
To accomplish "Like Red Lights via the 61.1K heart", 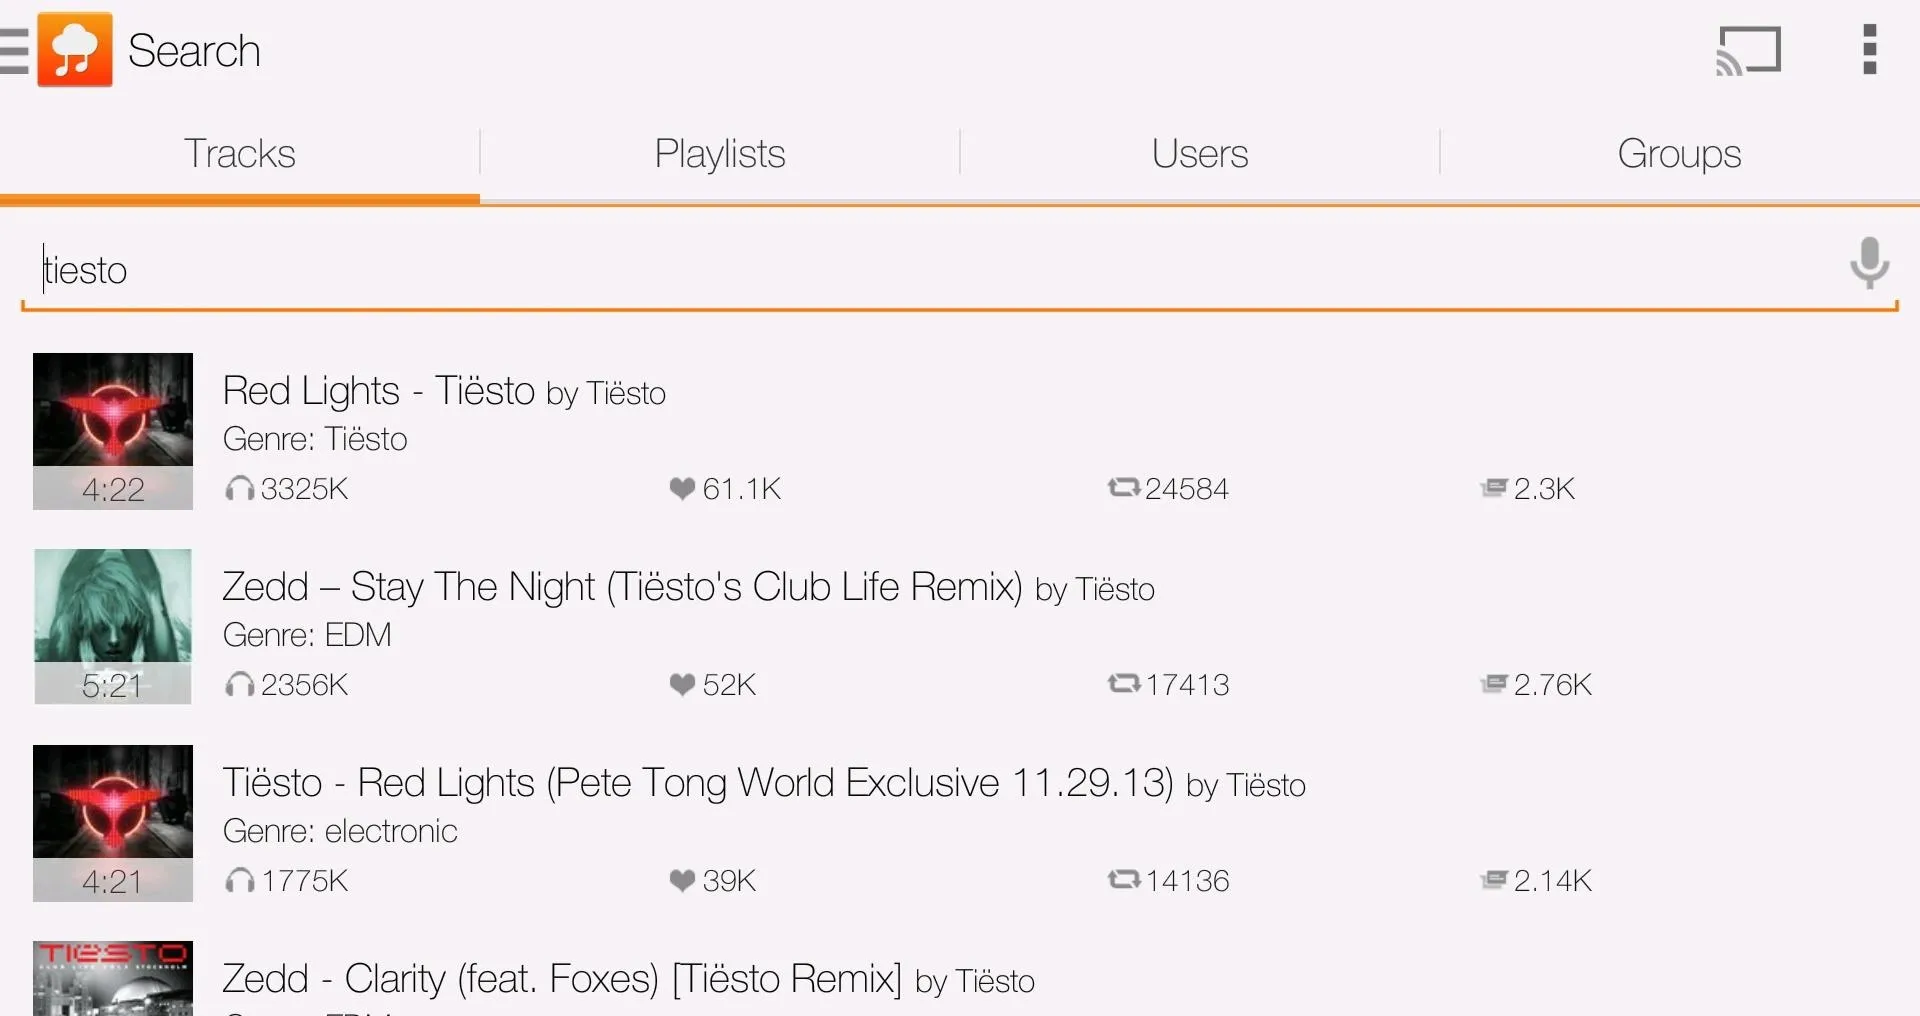I will (x=682, y=488).
